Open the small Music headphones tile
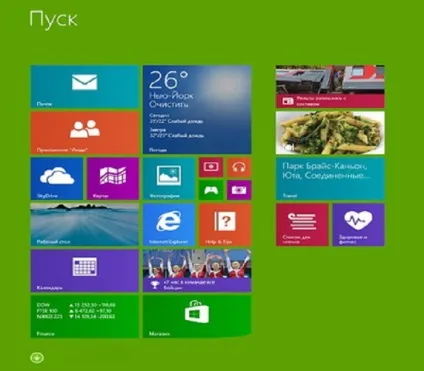This screenshot has height=371, width=424. tap(239, 167)
